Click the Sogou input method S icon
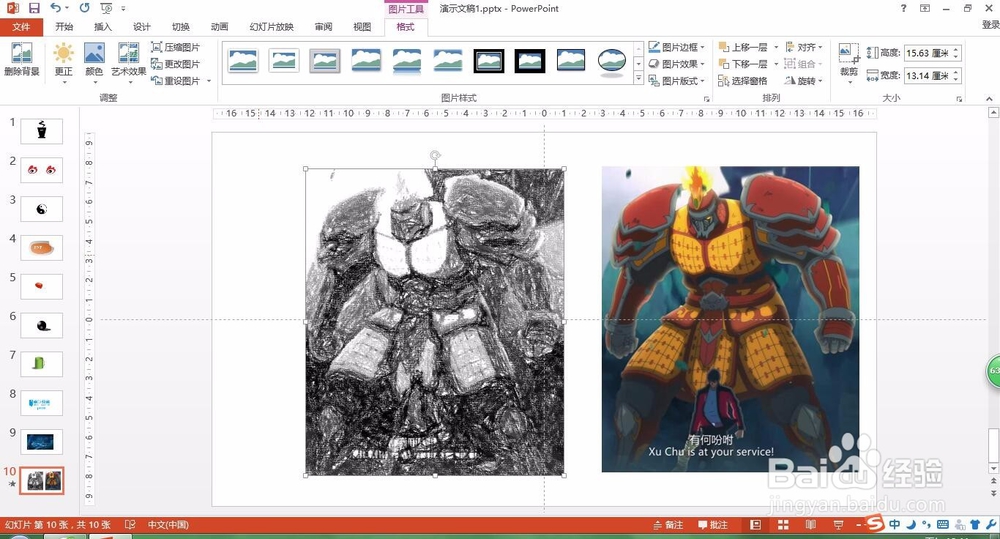 click(x=876, y=524)
